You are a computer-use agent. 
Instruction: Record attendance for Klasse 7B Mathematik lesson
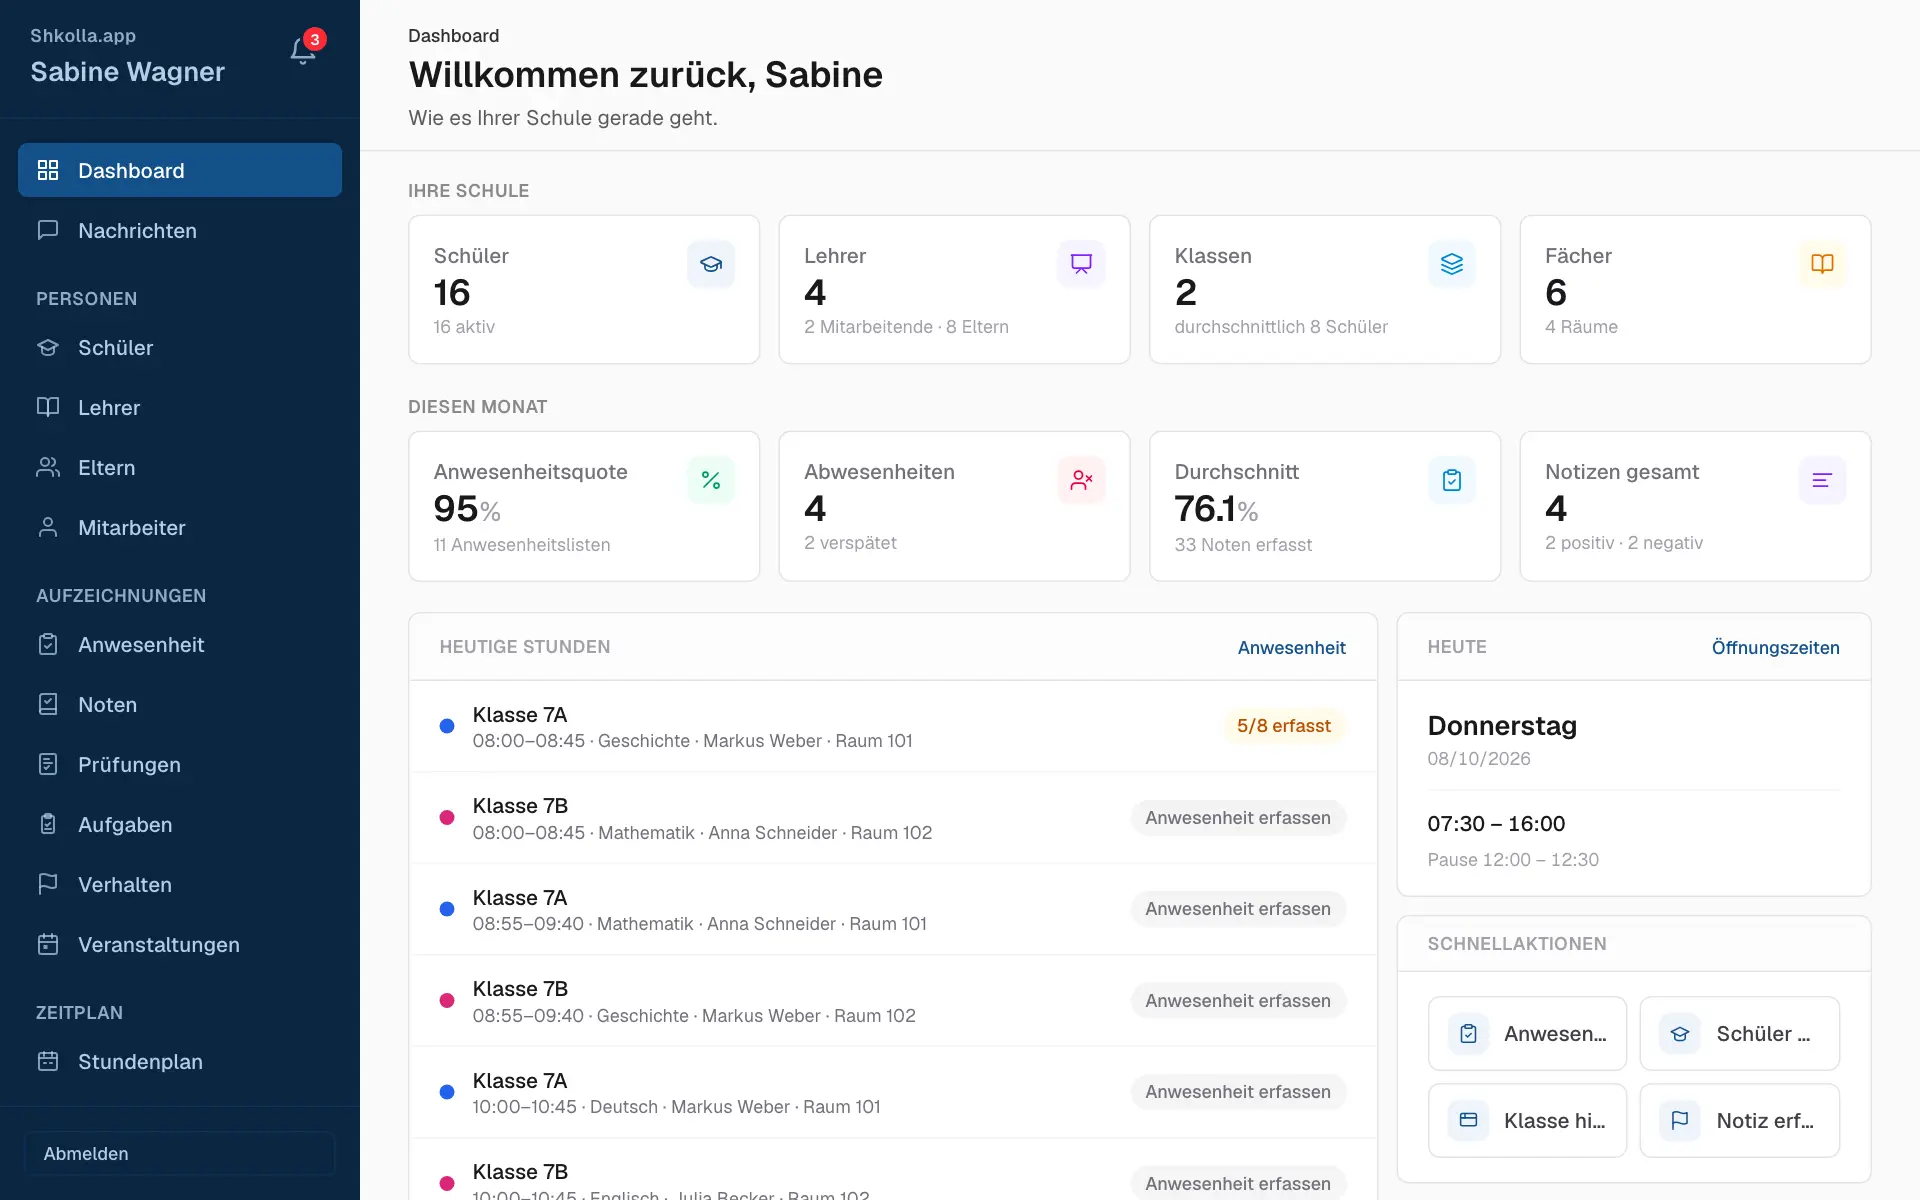(x=1238, y=818)
